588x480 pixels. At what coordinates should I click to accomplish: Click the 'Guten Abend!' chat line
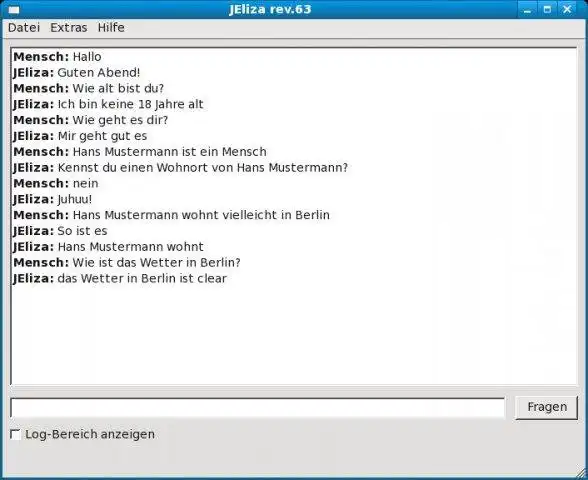[76, 72]
